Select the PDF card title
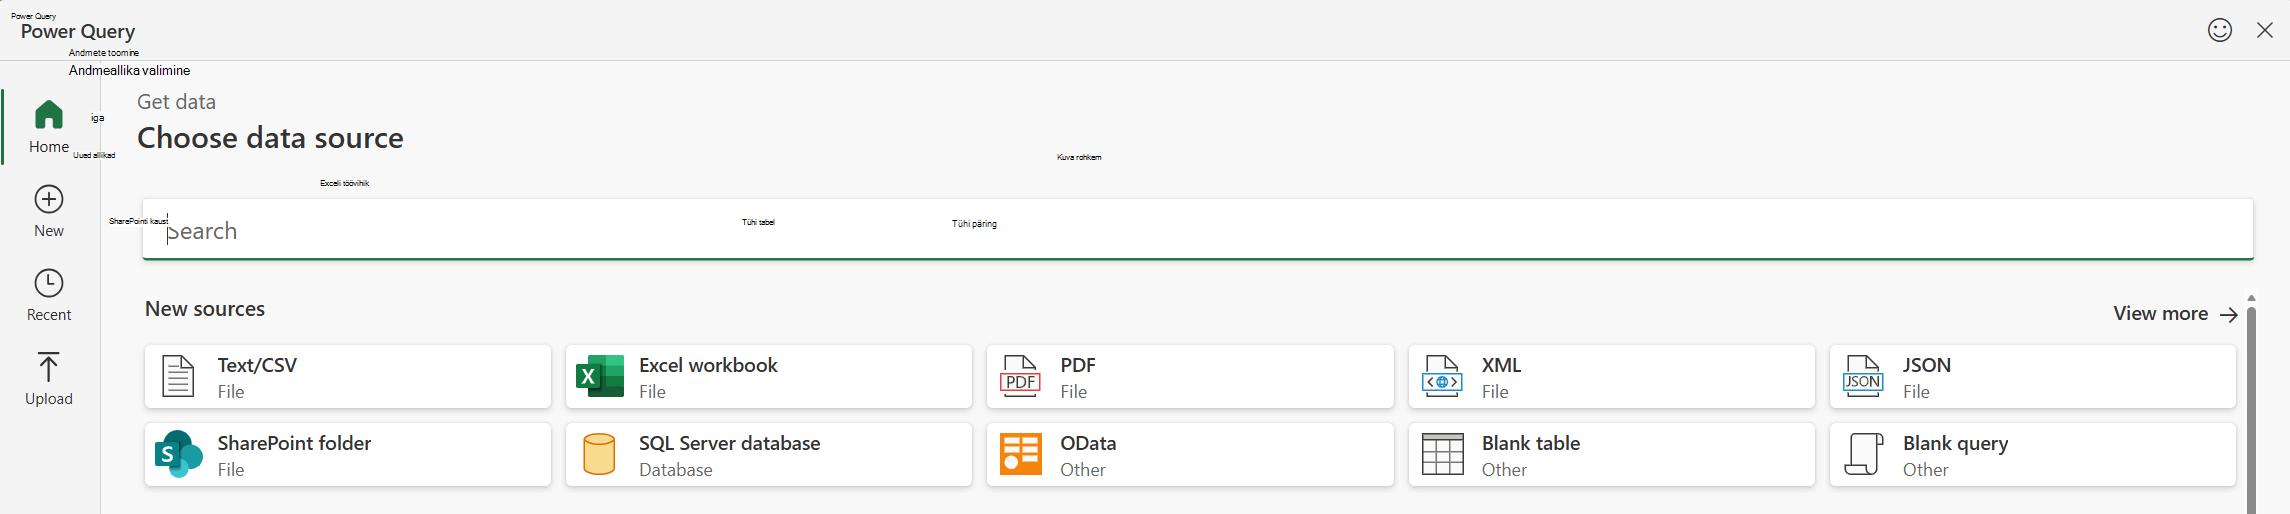Screen dimensions: 2290x514 pyautogui.click(x=1078, y=365)
